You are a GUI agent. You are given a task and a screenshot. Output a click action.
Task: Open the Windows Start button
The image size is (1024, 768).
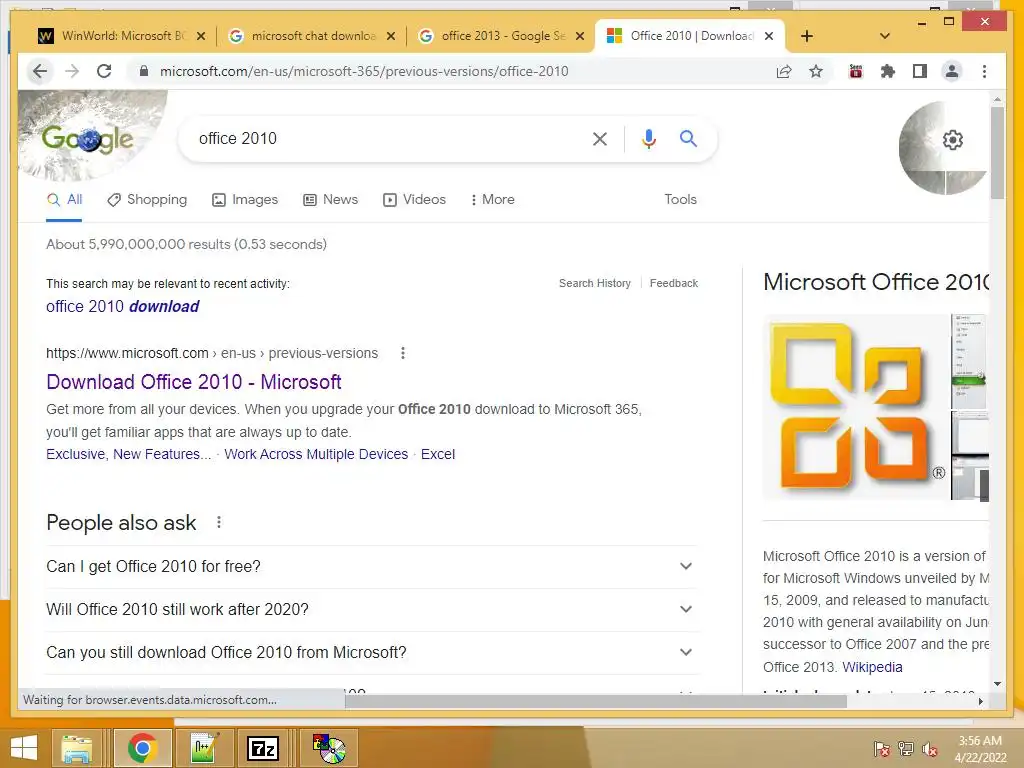click(24, 748)
